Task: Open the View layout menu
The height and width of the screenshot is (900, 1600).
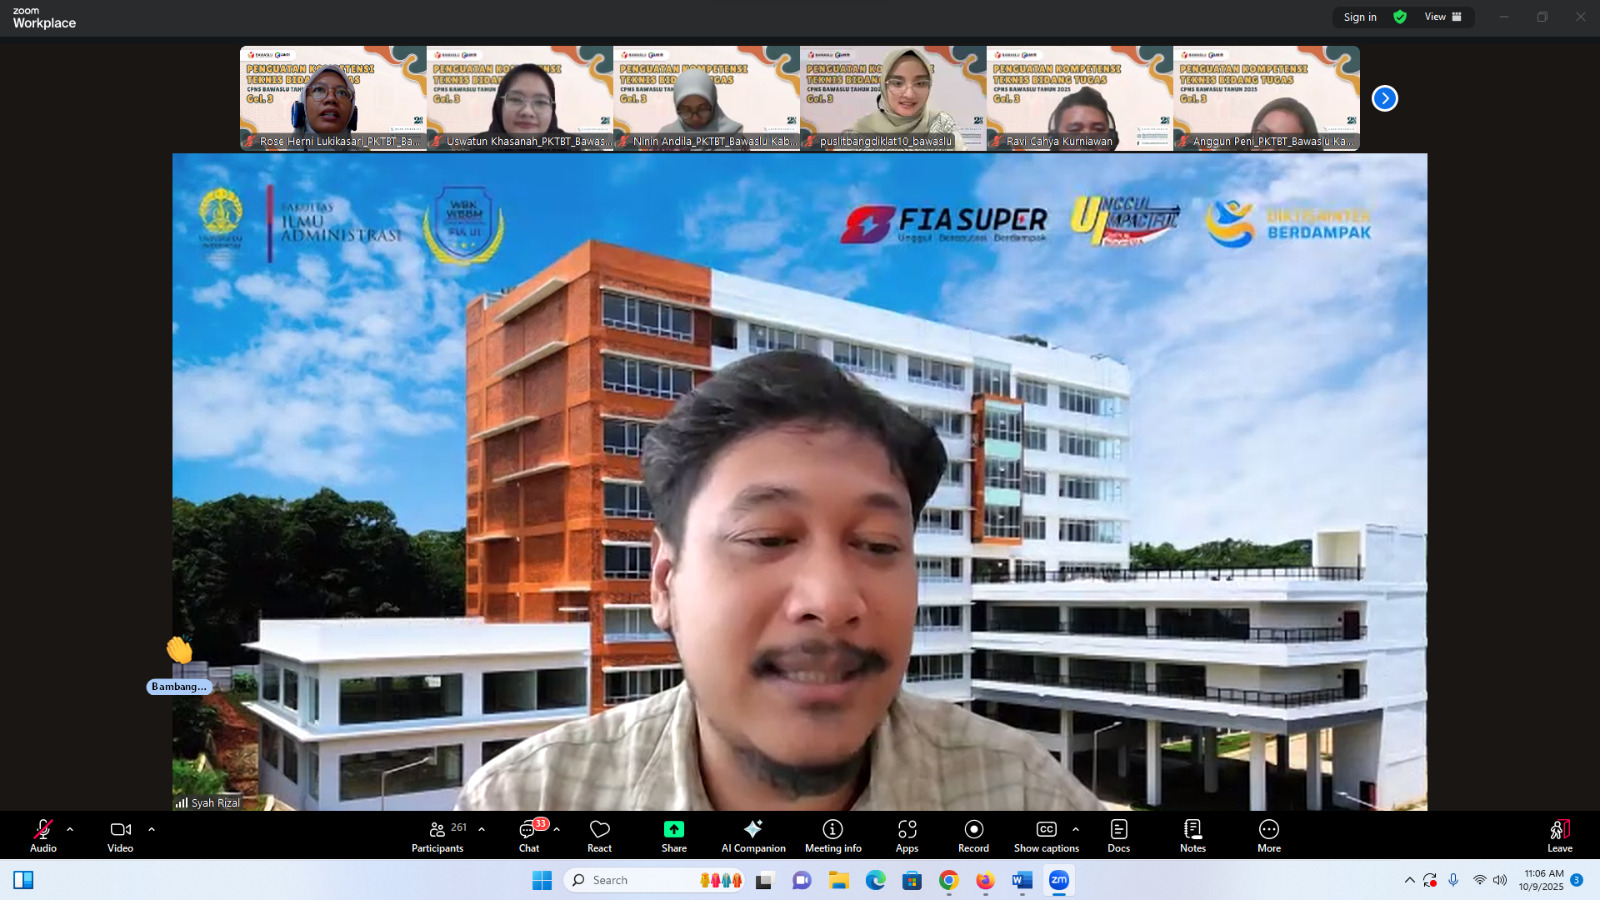Action: pos(1443,17)
